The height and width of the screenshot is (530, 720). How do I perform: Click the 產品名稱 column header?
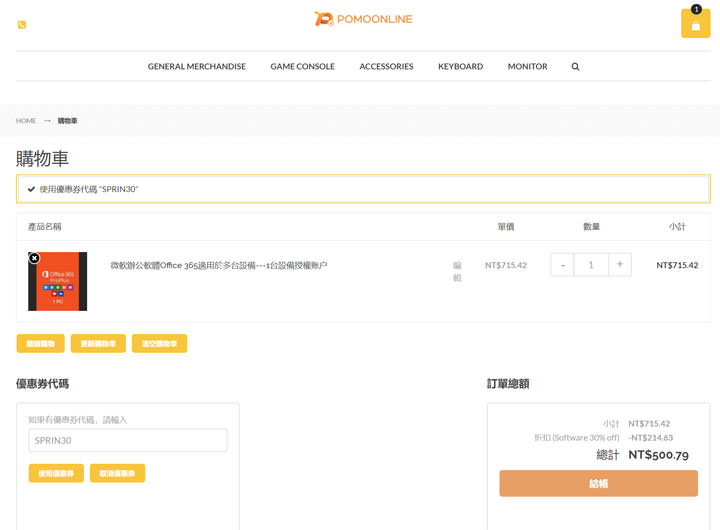(45, 227)
